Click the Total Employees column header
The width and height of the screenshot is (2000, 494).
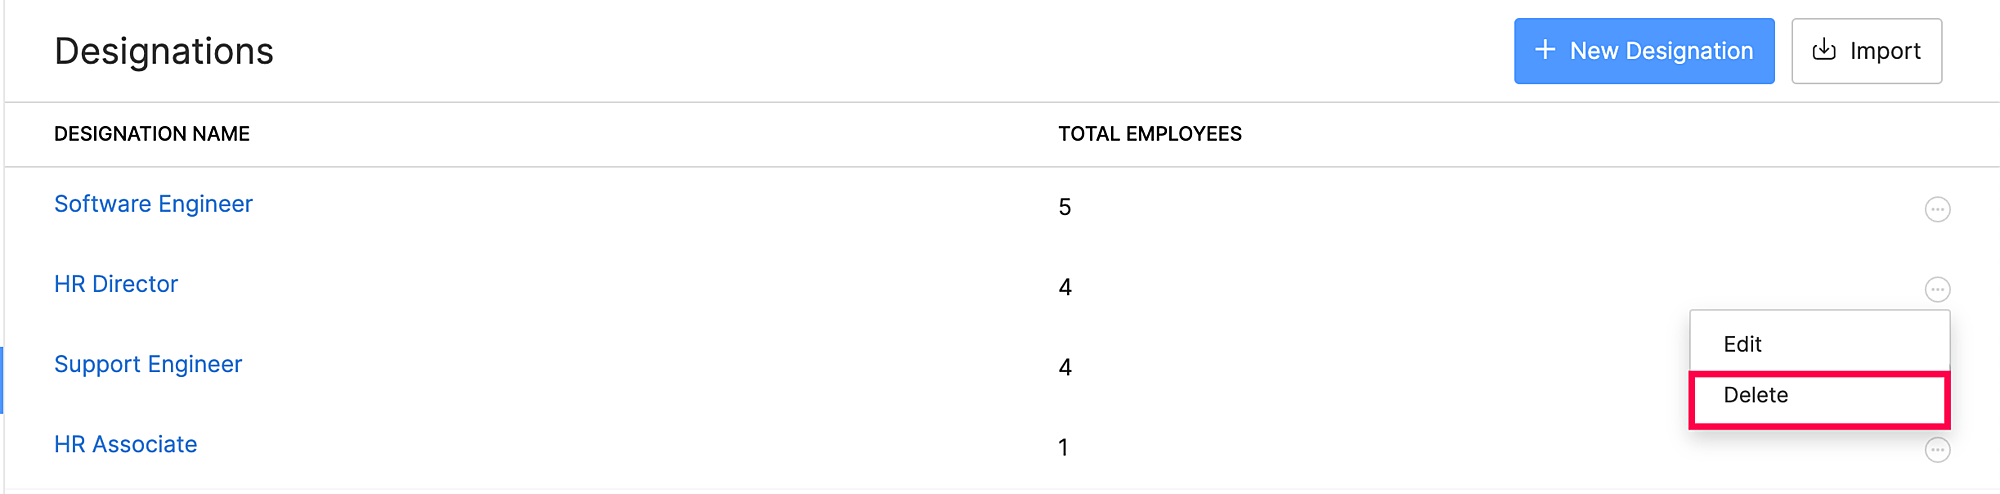coord(1150,134)
